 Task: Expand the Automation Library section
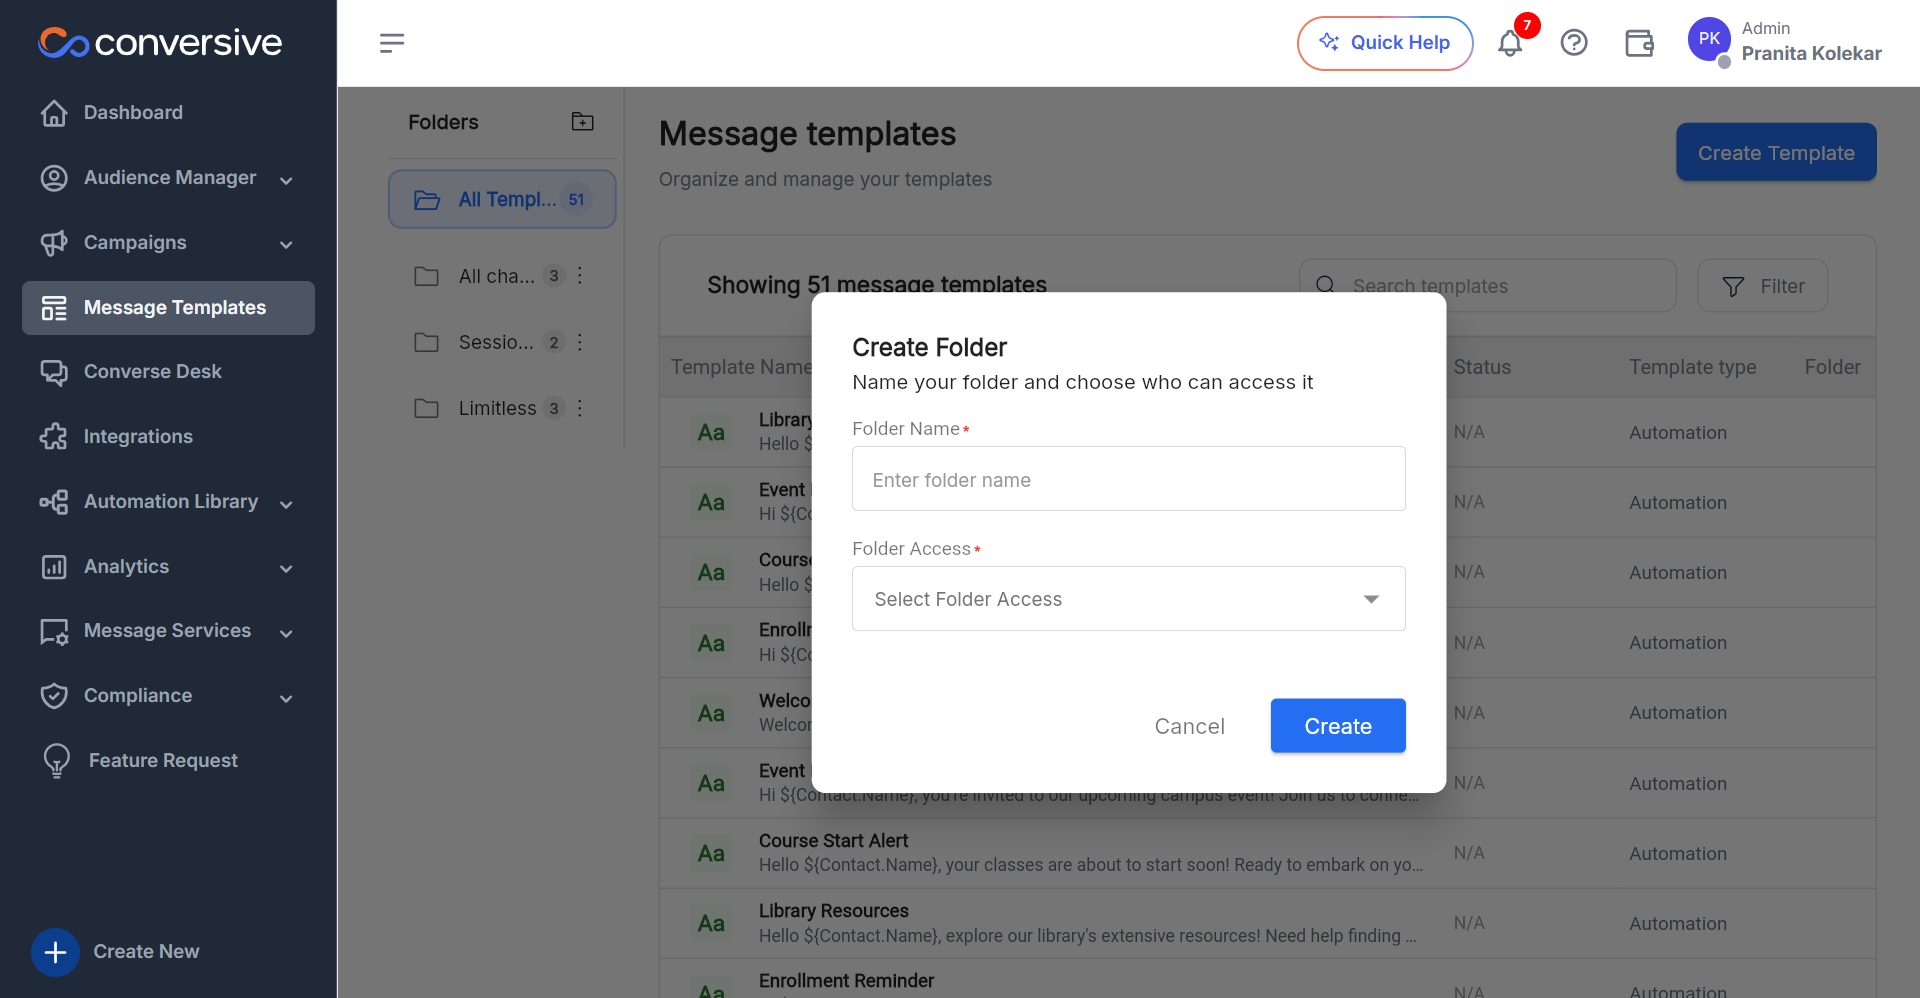286,504
